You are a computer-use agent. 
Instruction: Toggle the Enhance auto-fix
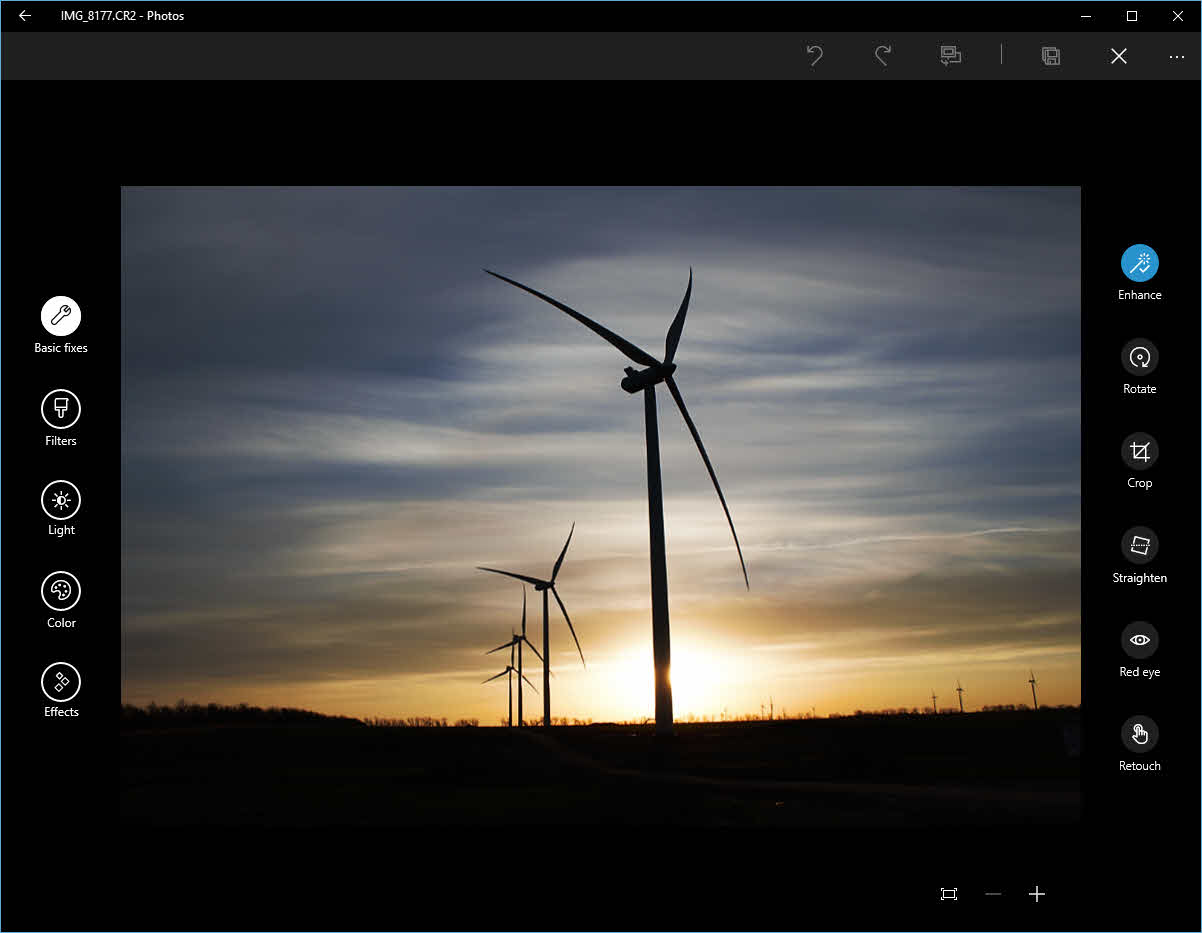1139,263
